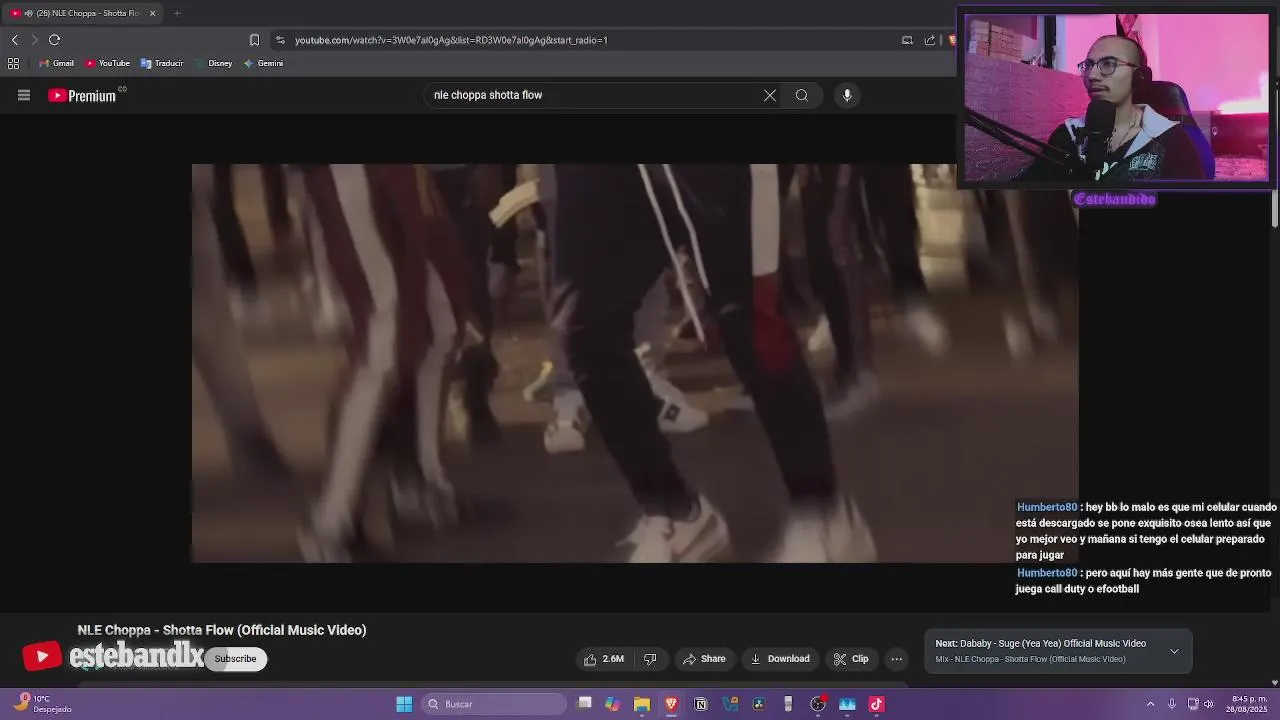The image size is (1280, 720).
Task: Subscribe to the NLE Choppa channel
Action: click(235, 659)
